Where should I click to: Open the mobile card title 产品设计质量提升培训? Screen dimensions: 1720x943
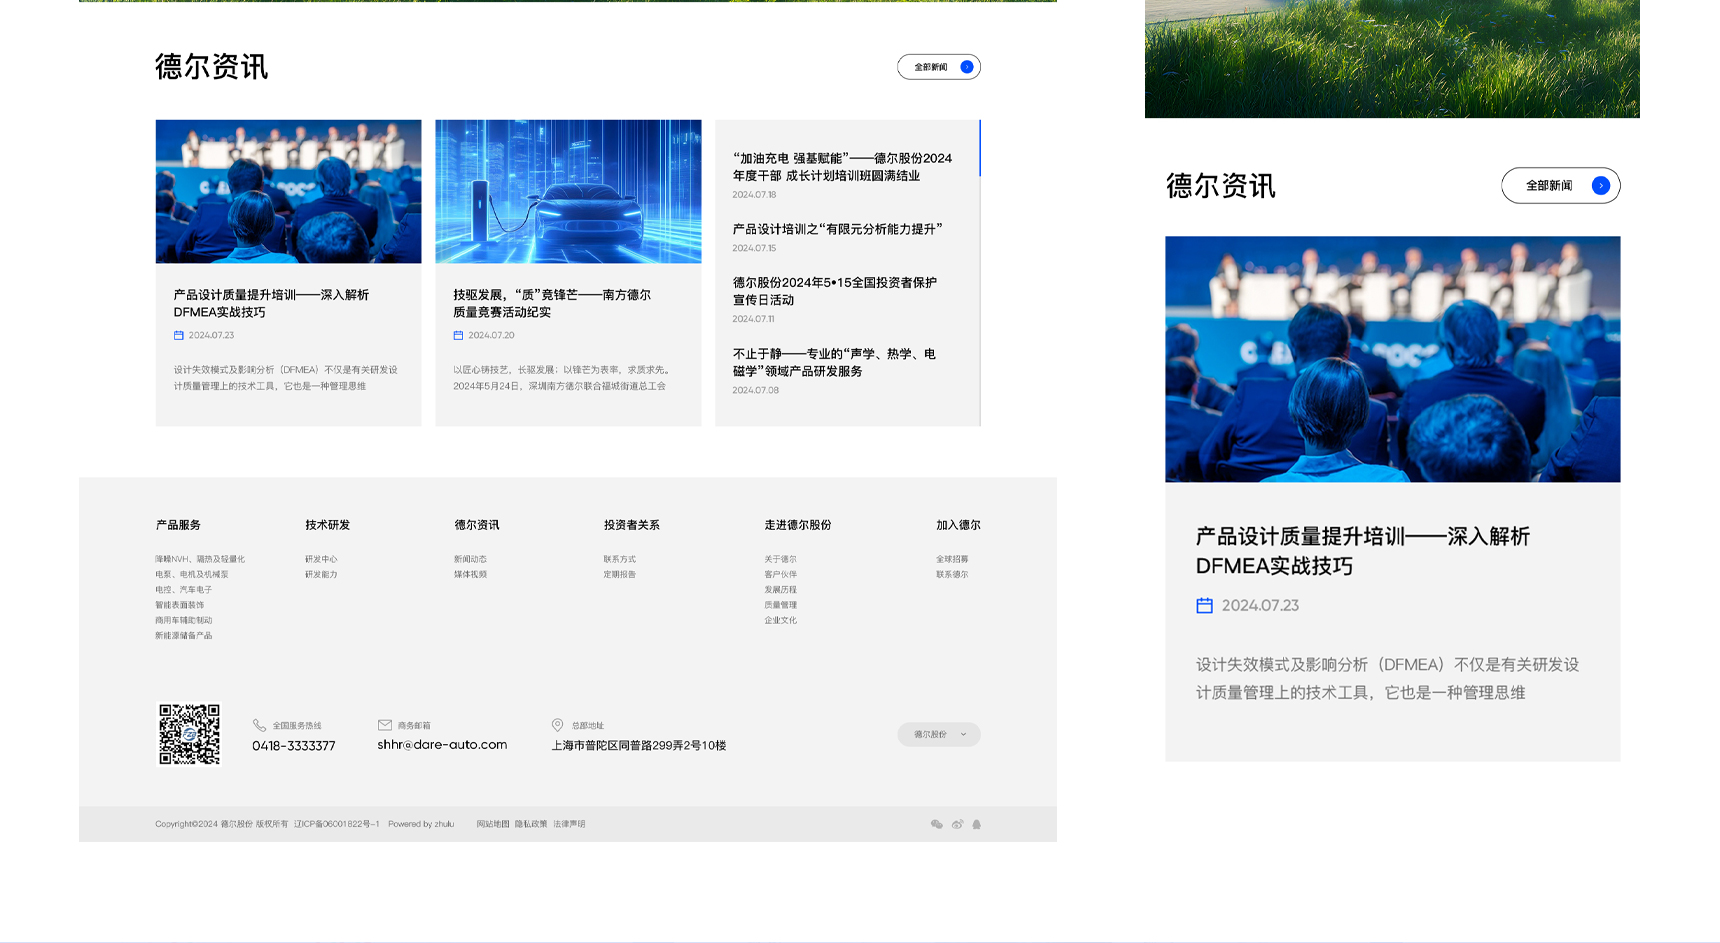coord(1363,551)
